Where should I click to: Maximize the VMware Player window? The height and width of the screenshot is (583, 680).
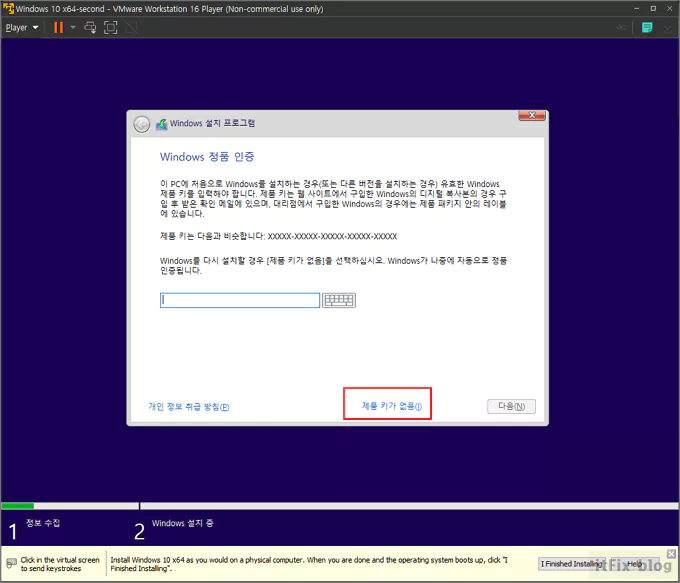point(653,9)
